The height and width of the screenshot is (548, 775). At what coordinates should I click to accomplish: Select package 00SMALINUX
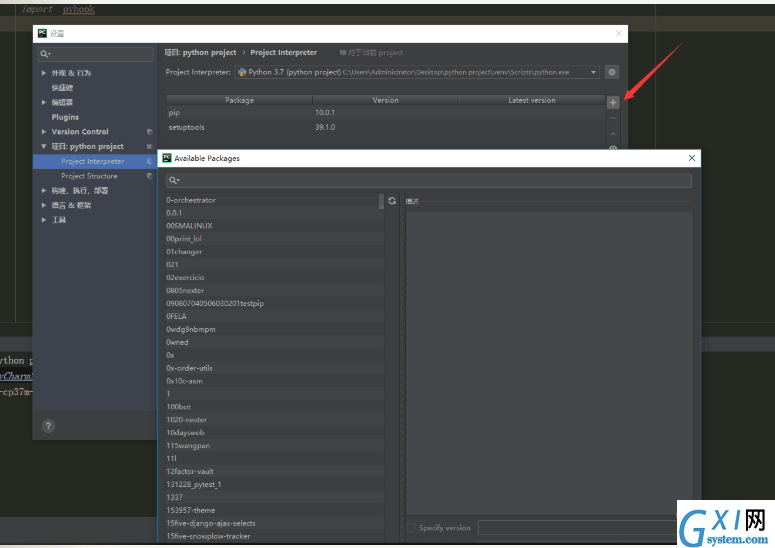point(274,226)
